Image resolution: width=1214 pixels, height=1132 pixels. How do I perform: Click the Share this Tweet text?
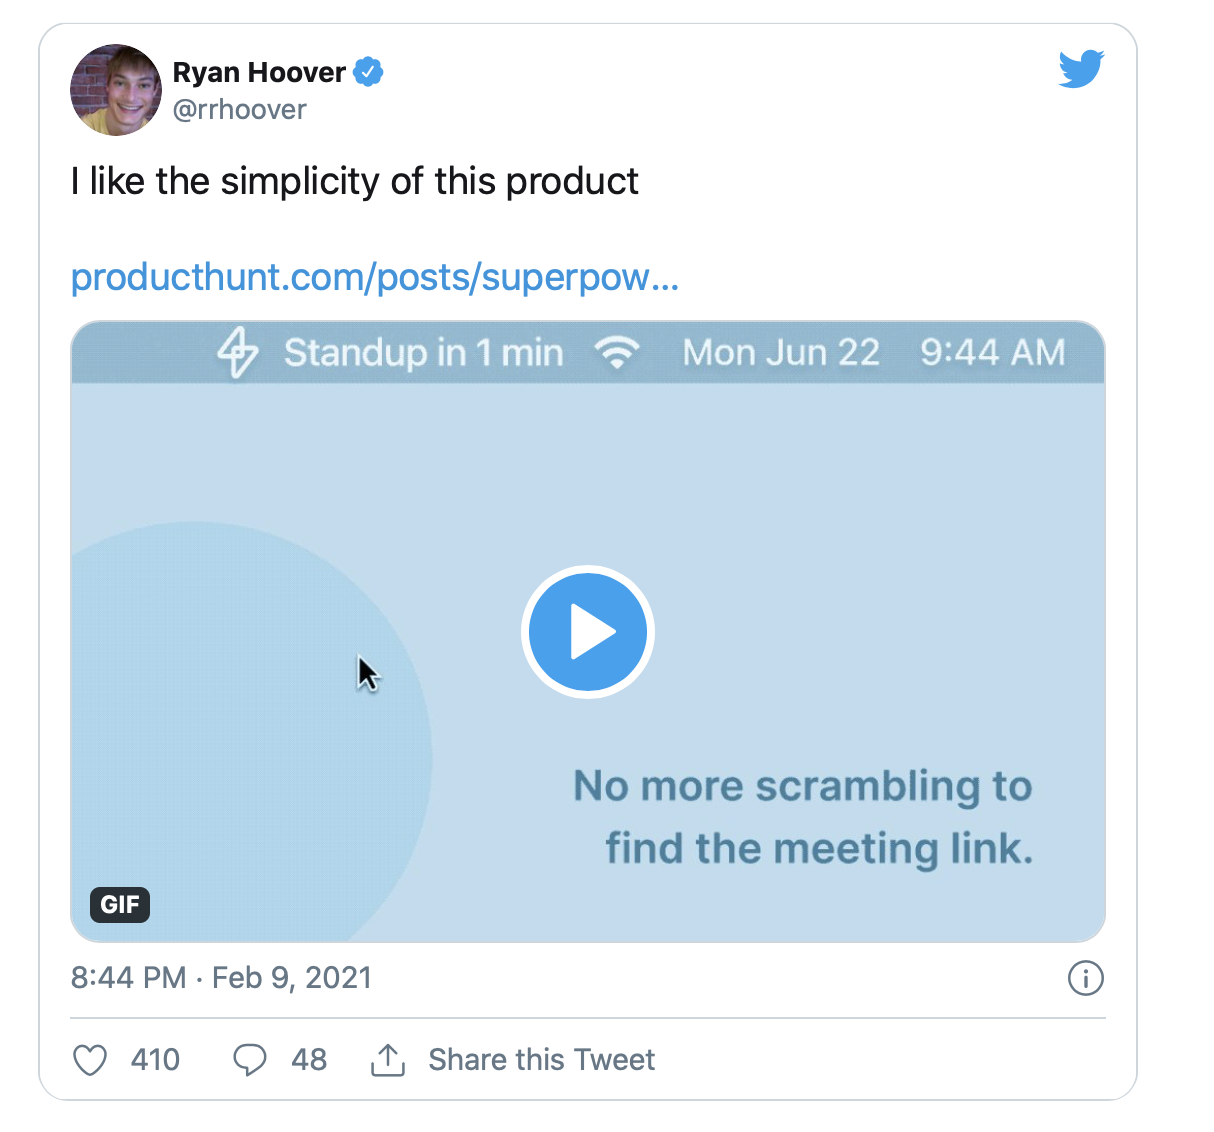541,1060
